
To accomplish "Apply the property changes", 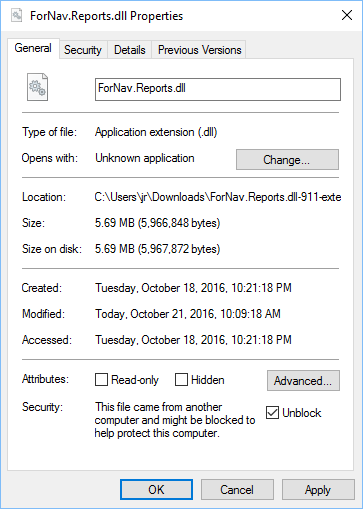I will pos(318,490).
